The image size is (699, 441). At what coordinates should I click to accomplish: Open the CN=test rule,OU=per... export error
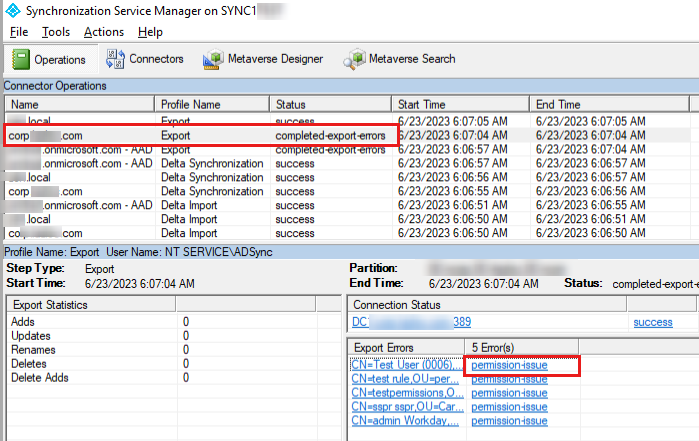(x=405, y=379)
